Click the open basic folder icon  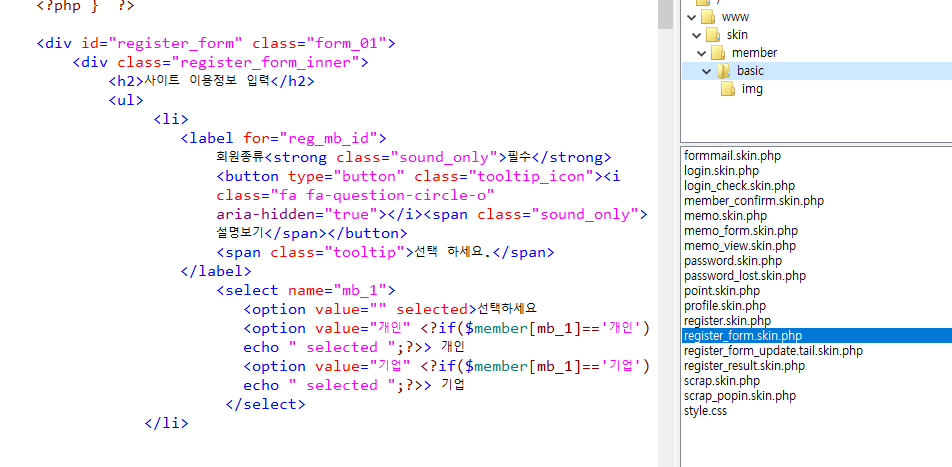coord(722,71)
